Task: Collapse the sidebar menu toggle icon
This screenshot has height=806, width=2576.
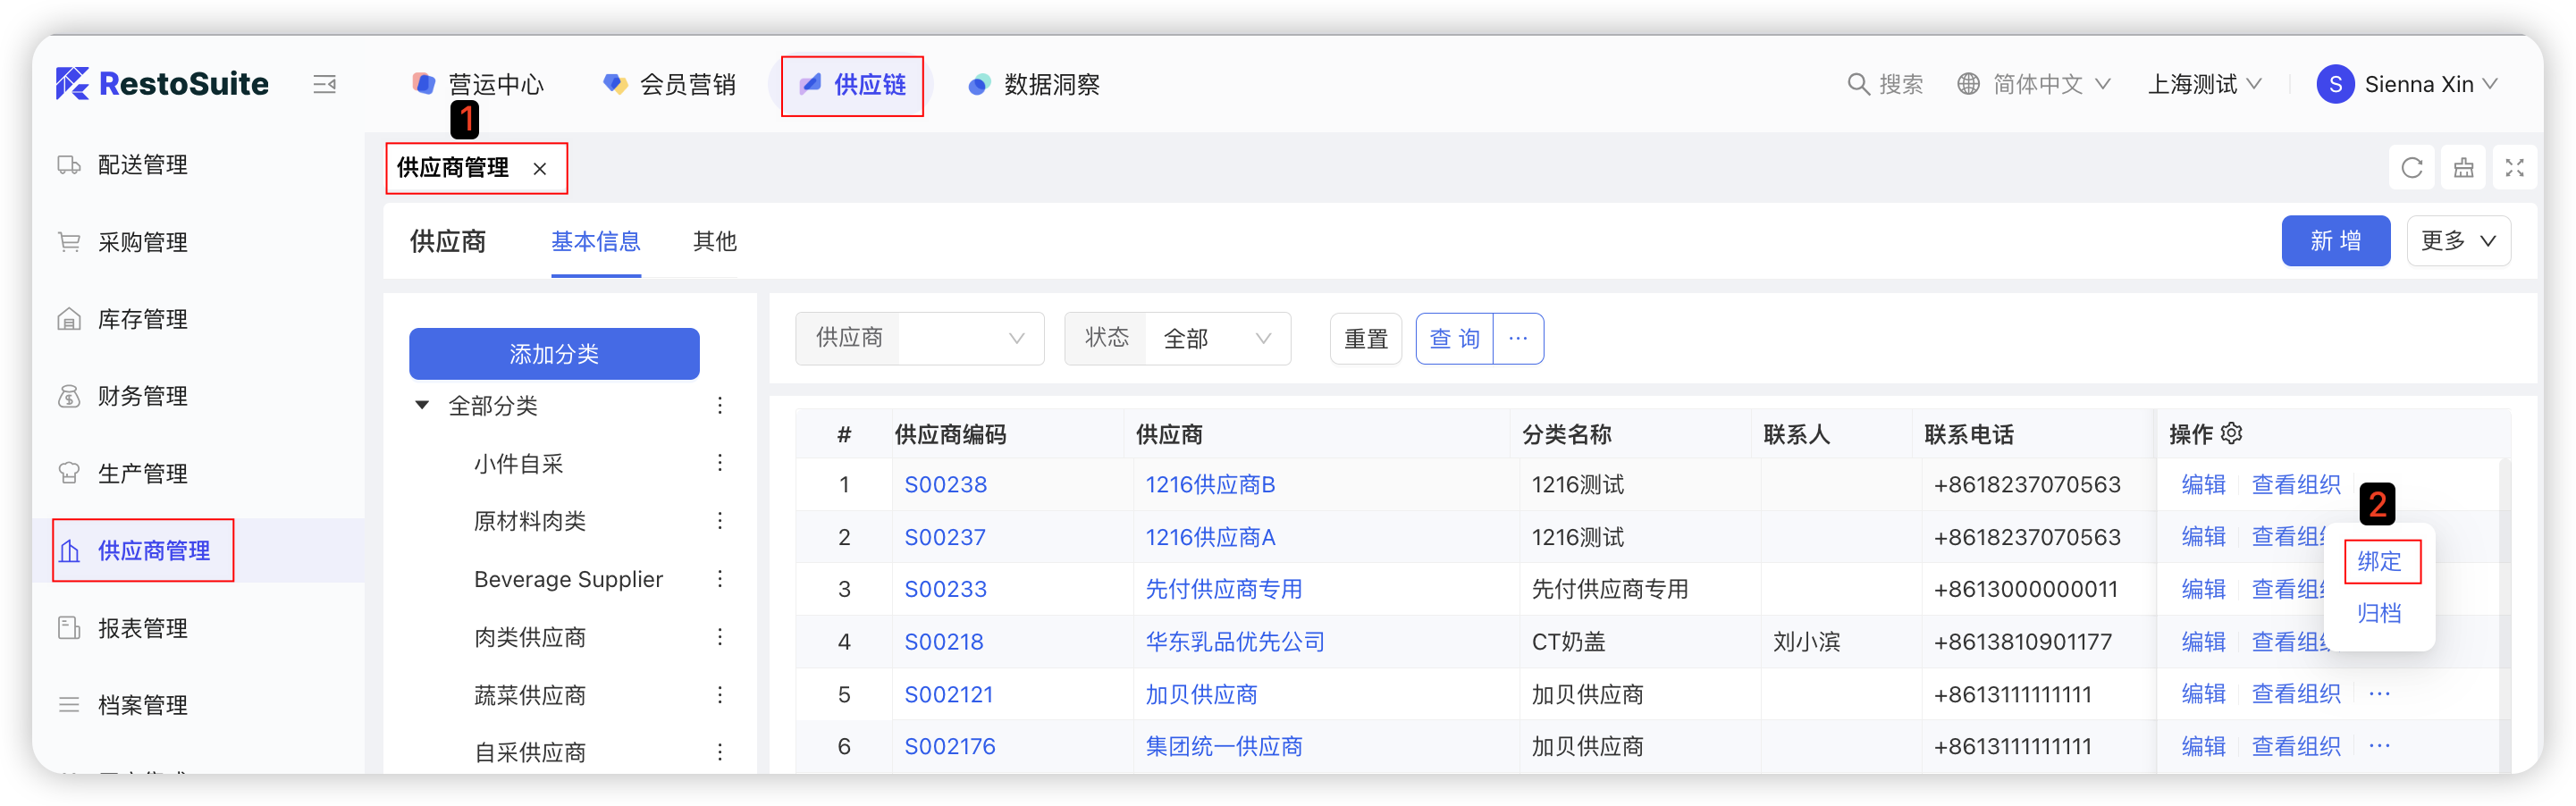Action: coord(324,85)
